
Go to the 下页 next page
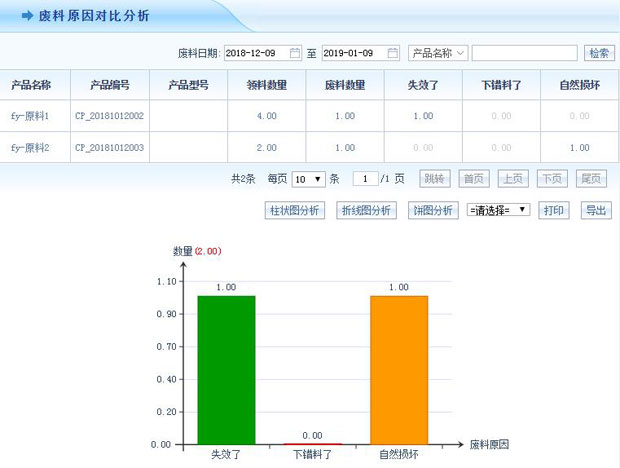click(x=551, y=179)
